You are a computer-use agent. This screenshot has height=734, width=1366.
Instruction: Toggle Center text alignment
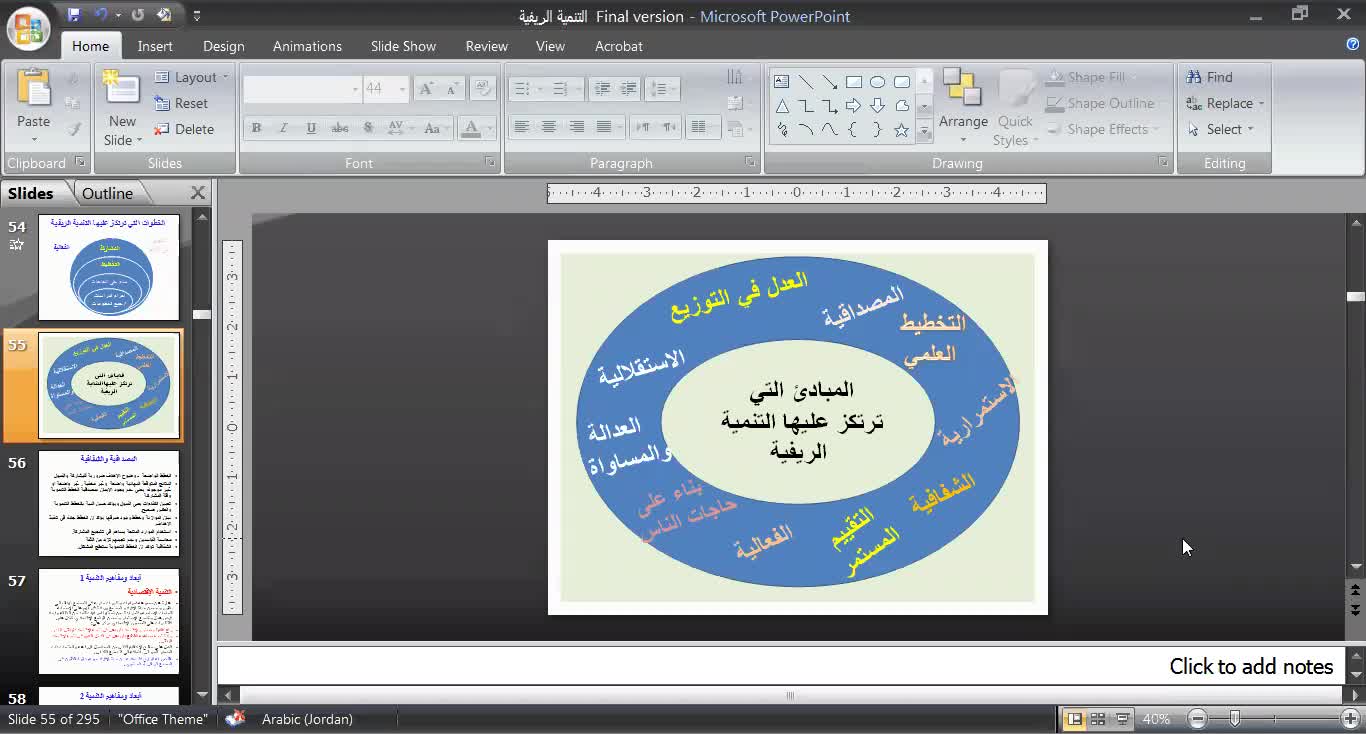coord(548,127)
